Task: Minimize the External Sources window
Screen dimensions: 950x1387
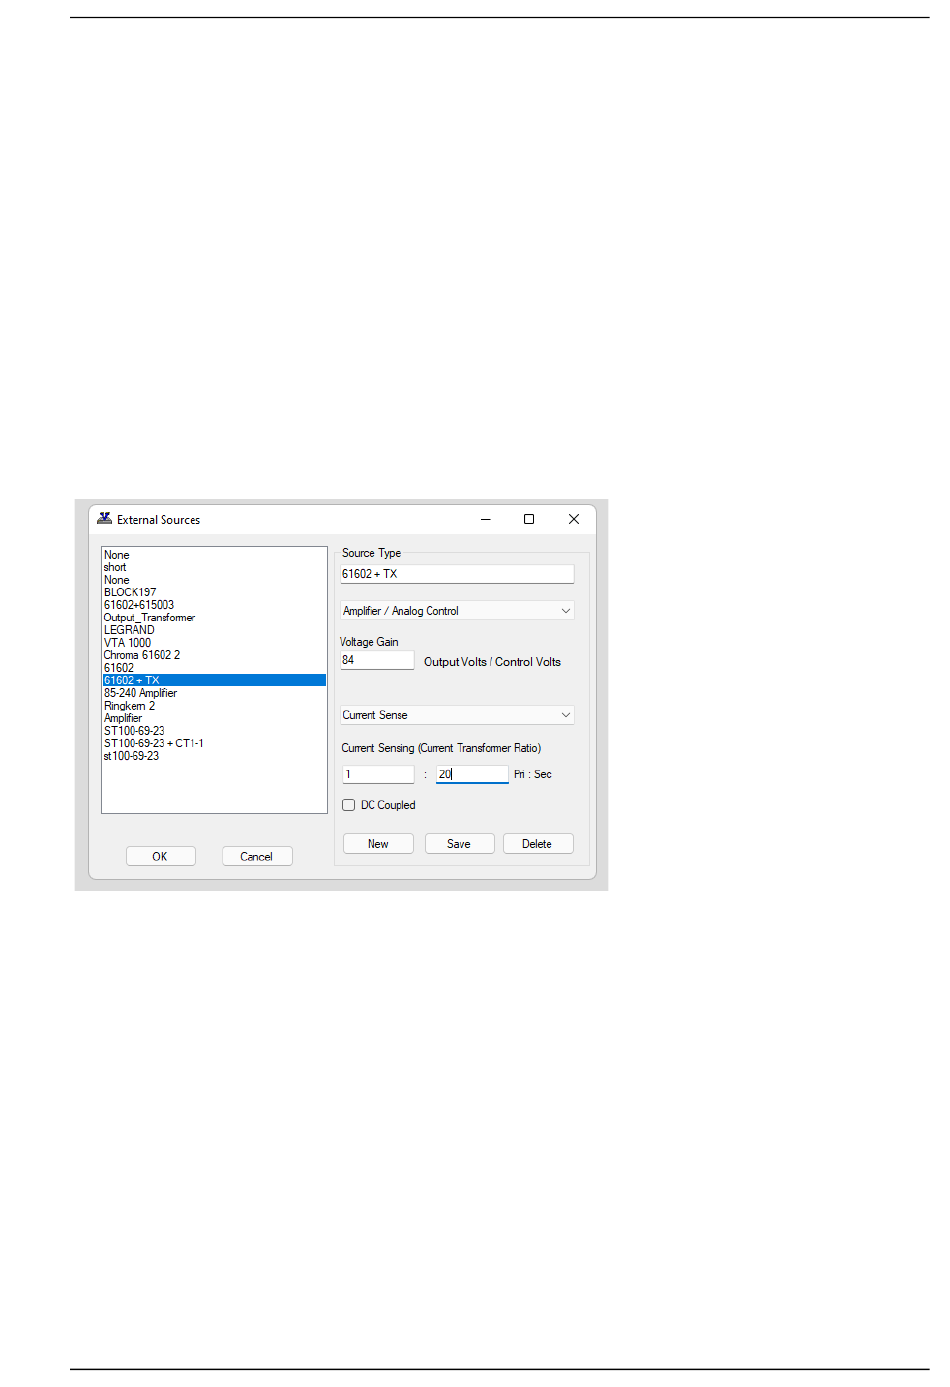Action: point(486,519)
